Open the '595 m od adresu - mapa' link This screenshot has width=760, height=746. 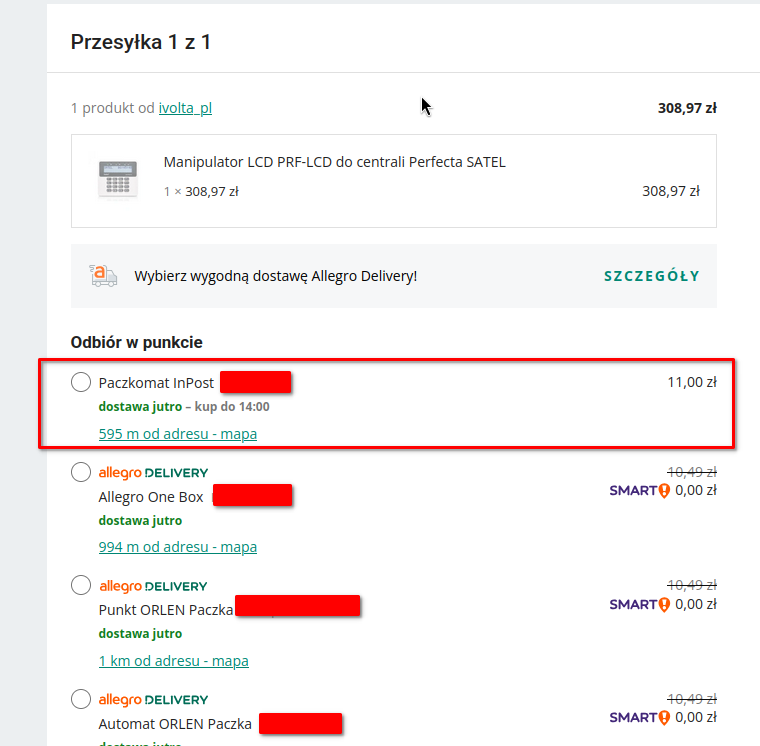point(178,434)
